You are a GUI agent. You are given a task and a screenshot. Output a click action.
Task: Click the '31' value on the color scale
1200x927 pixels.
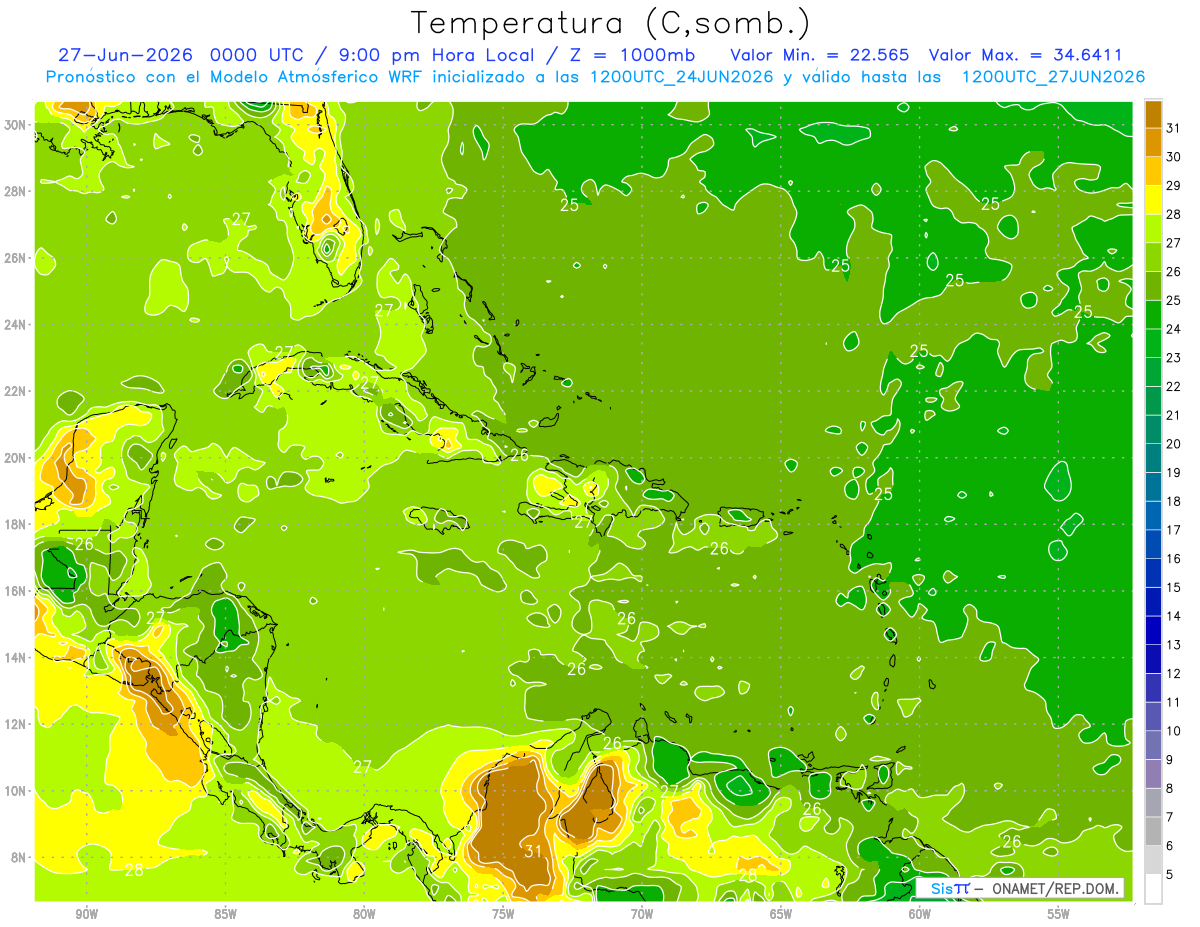point(1173,128)
